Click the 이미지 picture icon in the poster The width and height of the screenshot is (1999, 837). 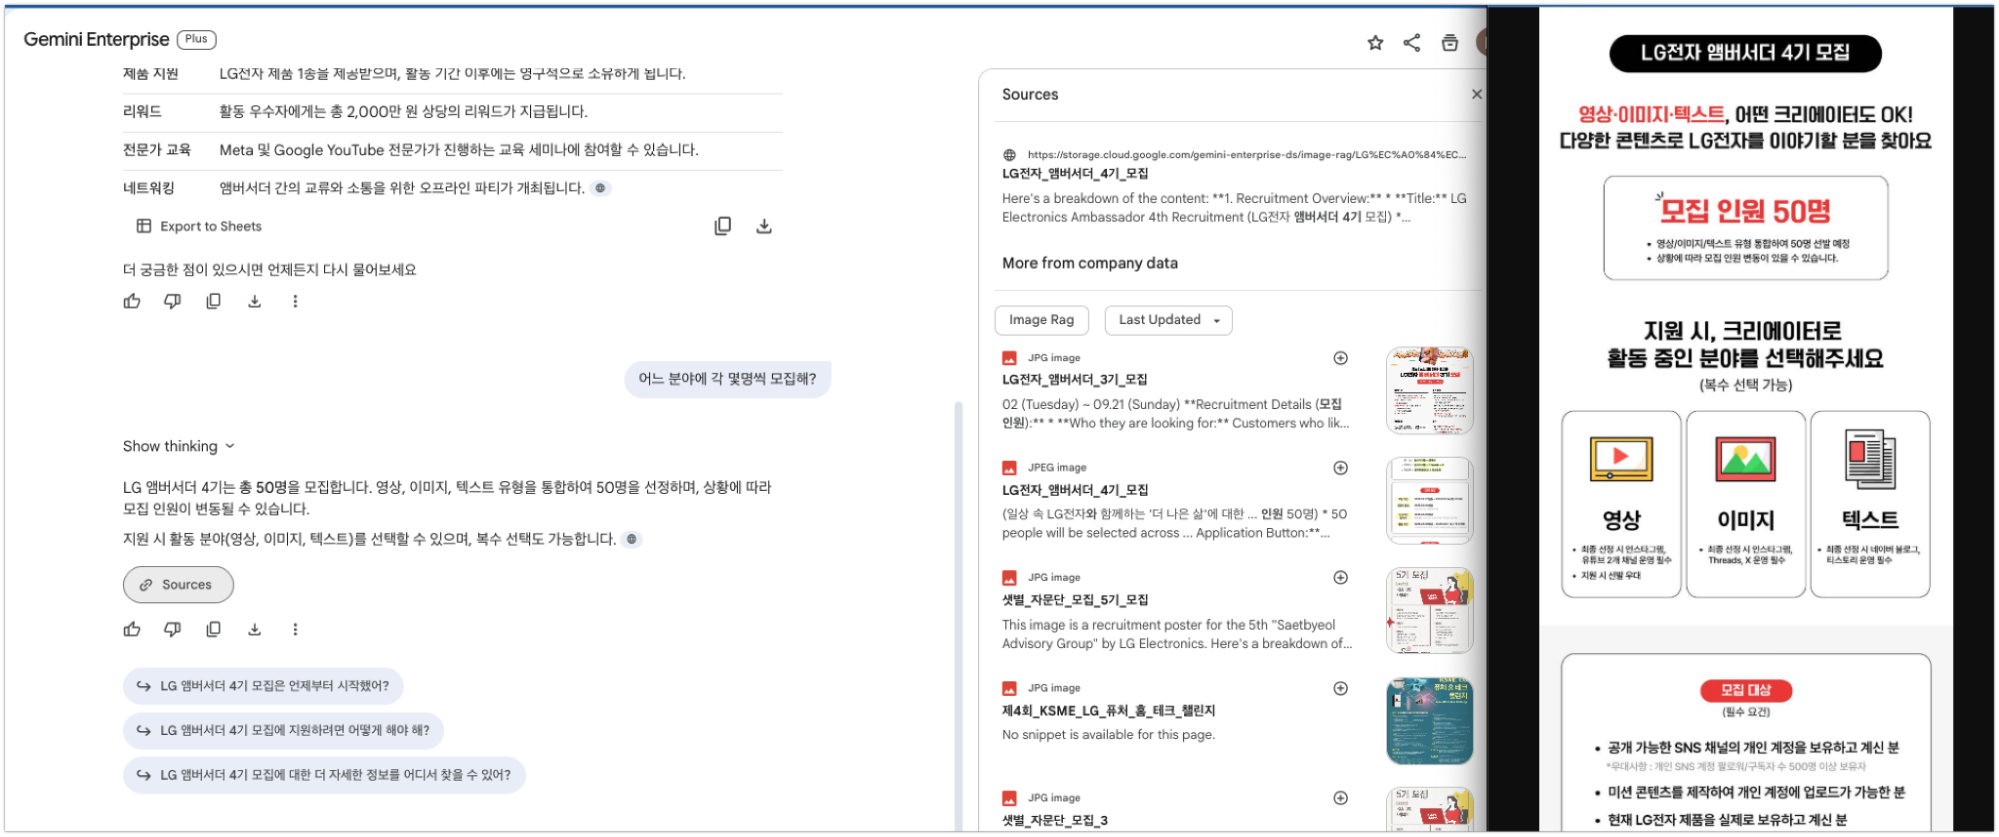point(1745,459)
